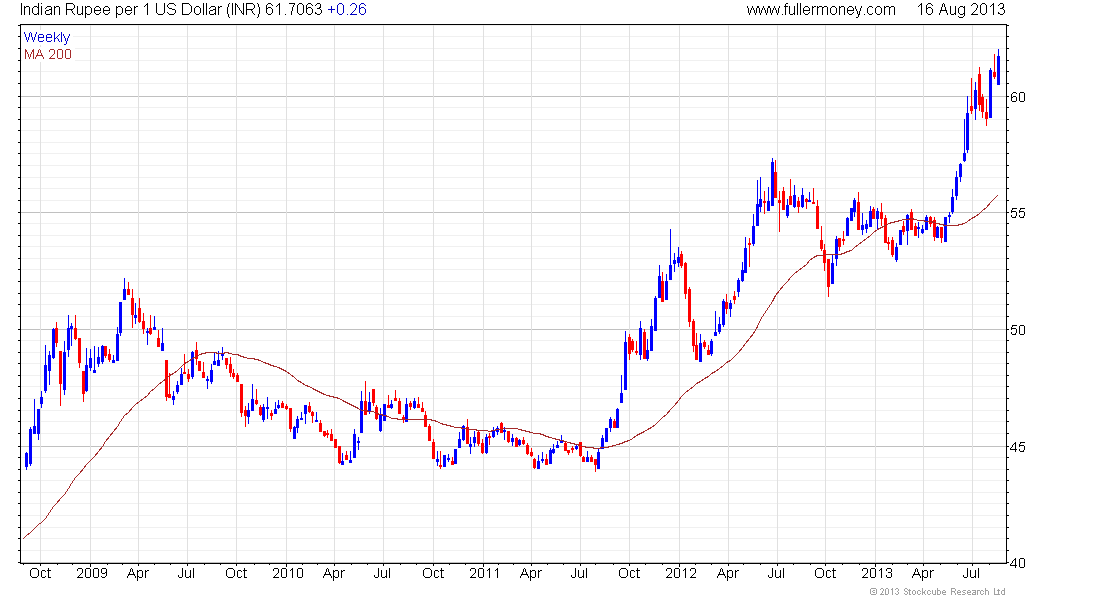The height and width of the screenshot is (600, 1100).
Task: Click the blue 'Weekly' legend label
Action: [47, 37]
